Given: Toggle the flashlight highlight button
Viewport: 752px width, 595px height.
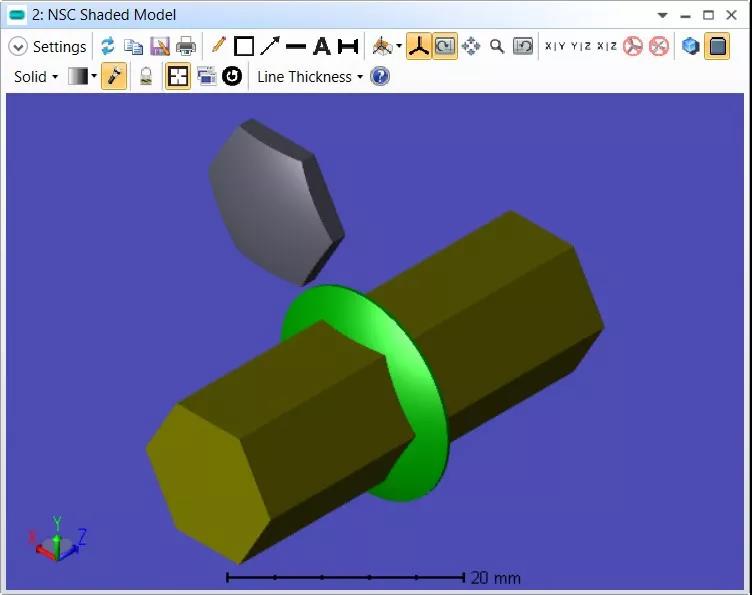Looking at the screenshot, I should pyautogui.click(x=114, y=76).
